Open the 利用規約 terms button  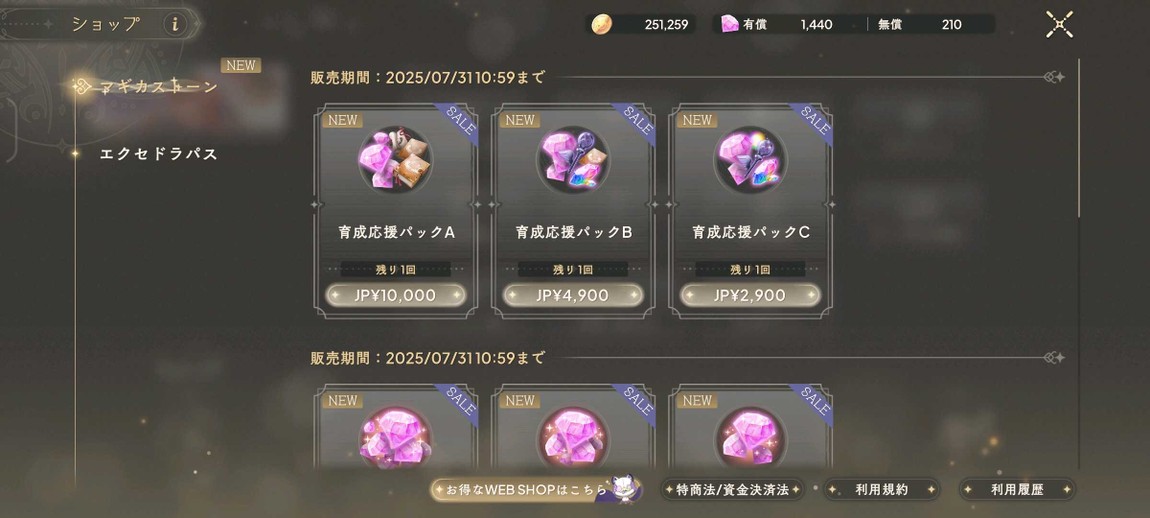click(882, 489)
